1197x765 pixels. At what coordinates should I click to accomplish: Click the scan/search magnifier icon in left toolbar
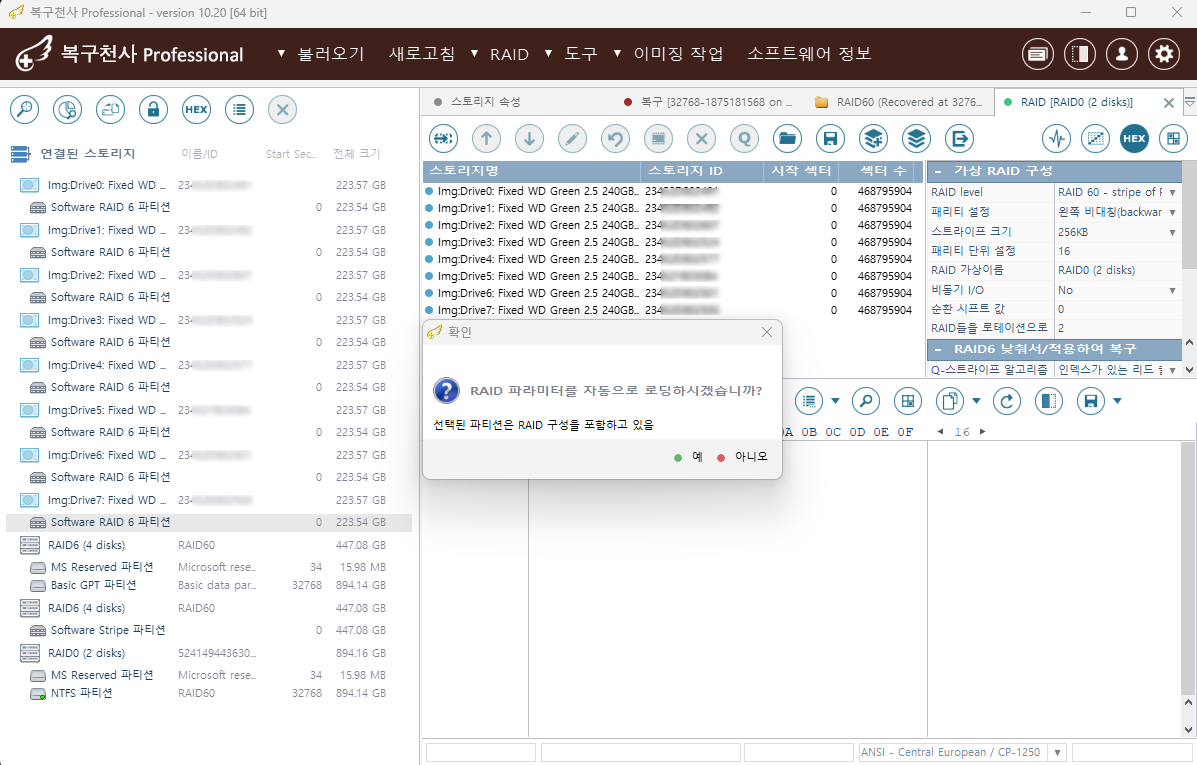point(24,110)
